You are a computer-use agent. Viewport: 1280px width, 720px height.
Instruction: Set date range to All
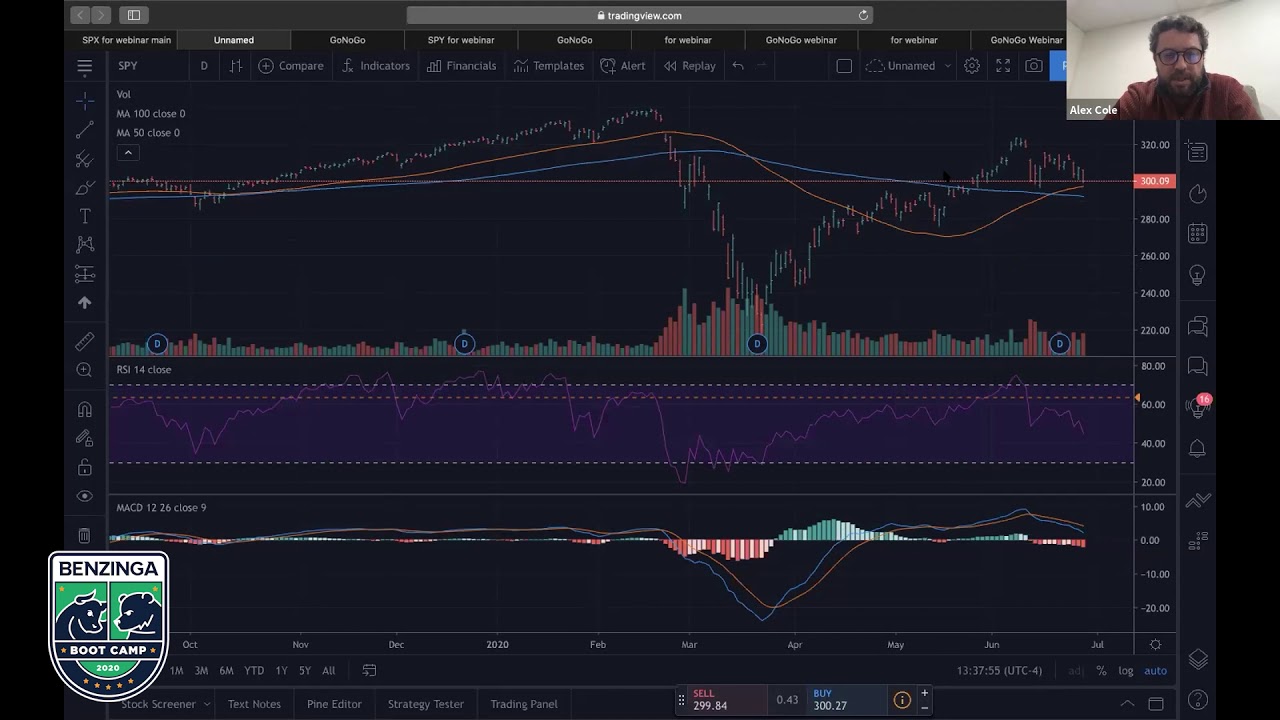click(x=328, y=671)
